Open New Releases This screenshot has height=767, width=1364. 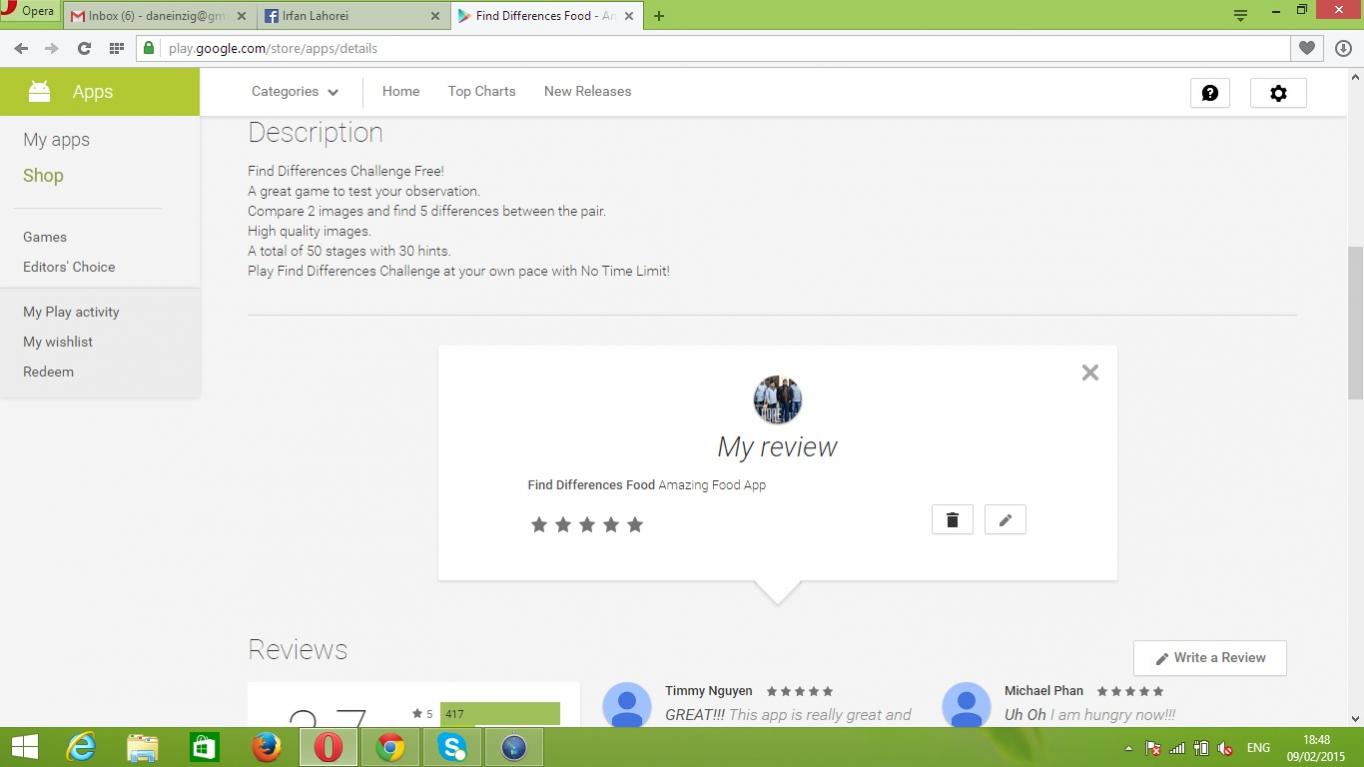587,91
